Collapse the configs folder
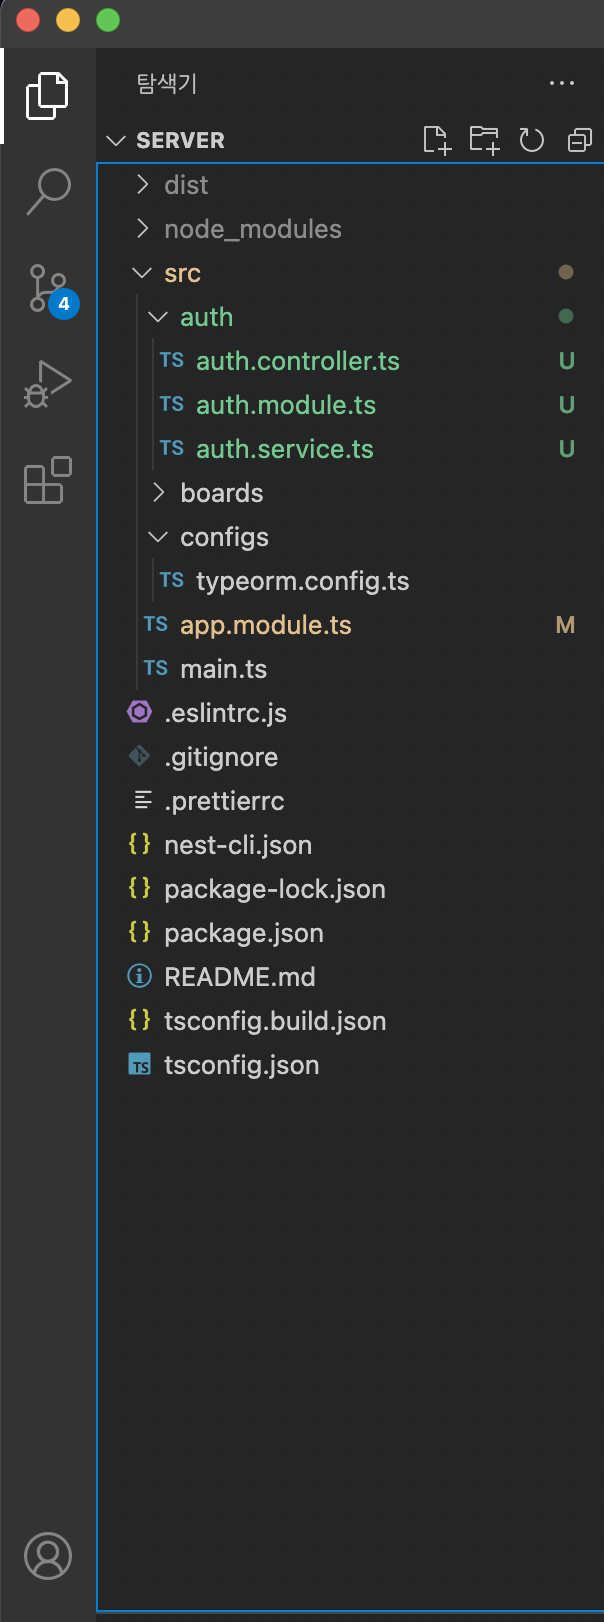The height and width of the screenshot is (1622, 604). point(224,537)
